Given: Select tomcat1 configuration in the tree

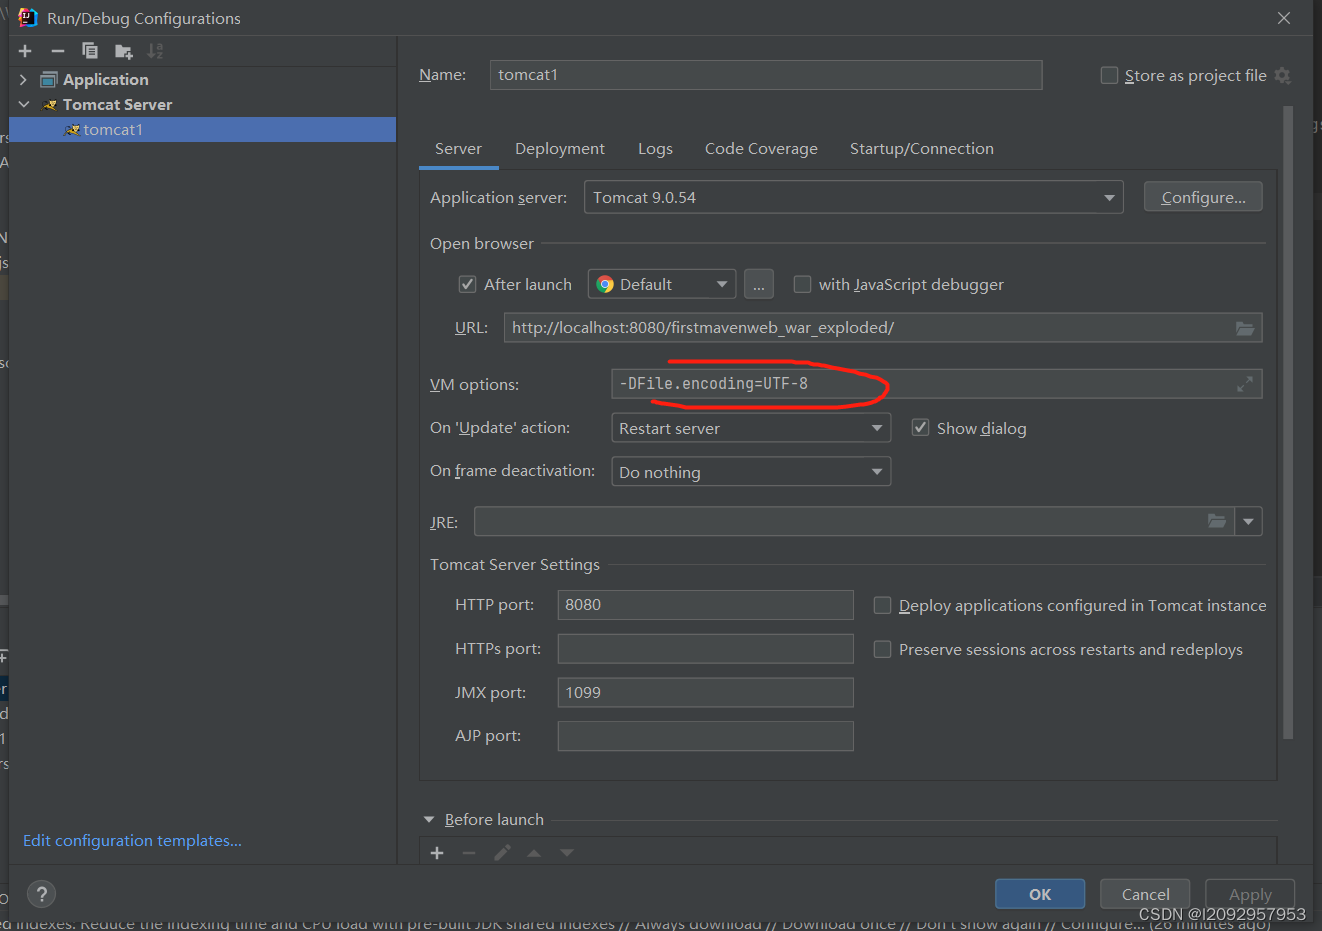Looking at the screenshot, I should (x=202, y=130).
